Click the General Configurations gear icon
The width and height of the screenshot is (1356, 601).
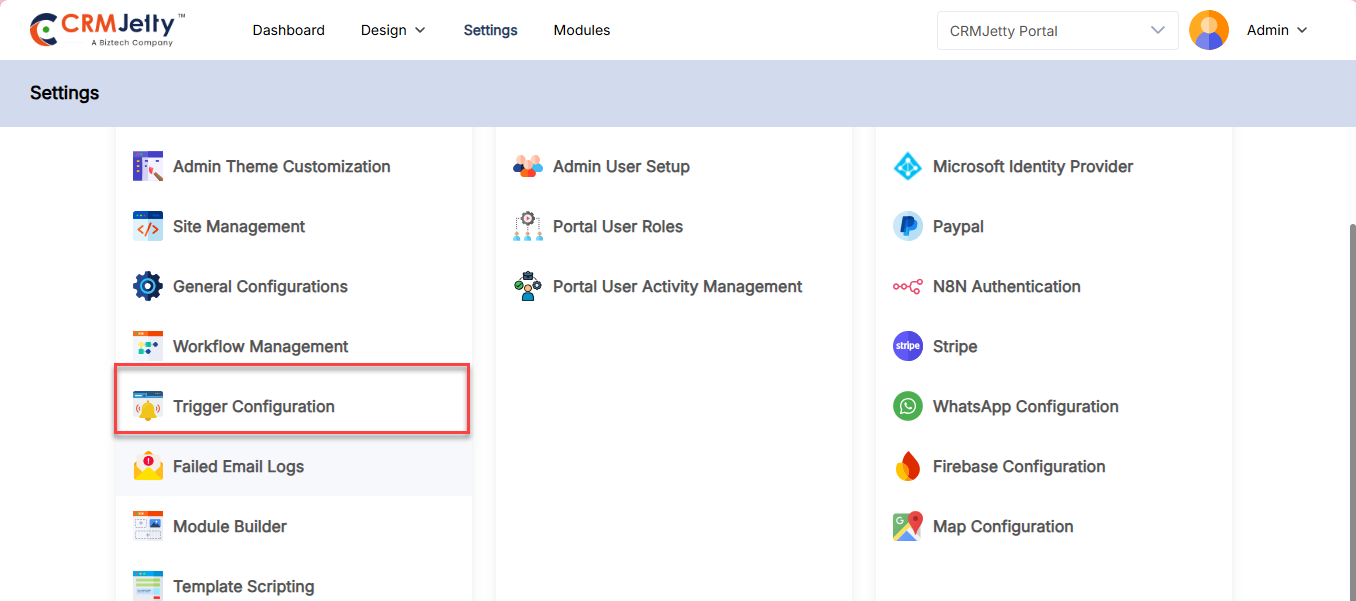tap(148, 287)
